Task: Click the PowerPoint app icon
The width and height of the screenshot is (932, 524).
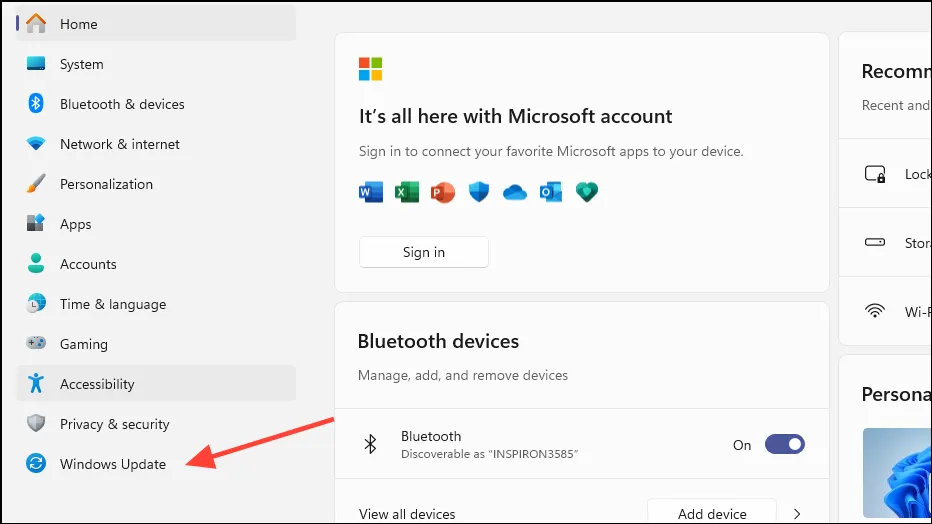Action: 442,192
